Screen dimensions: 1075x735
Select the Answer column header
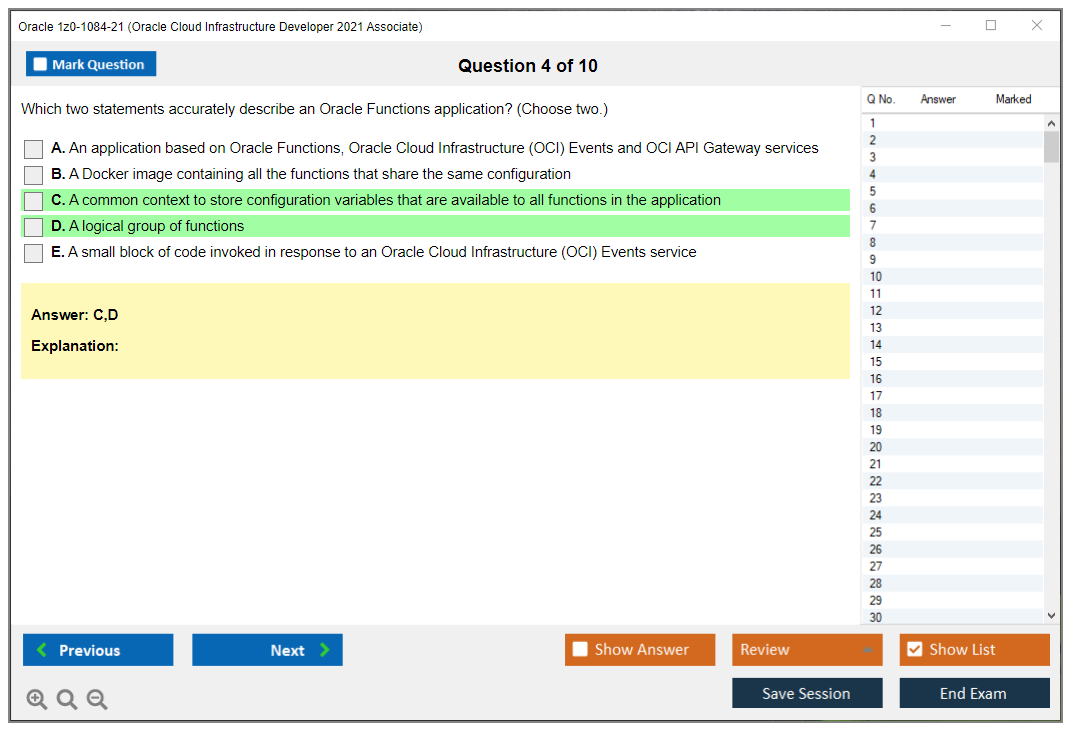pos(937,99)
